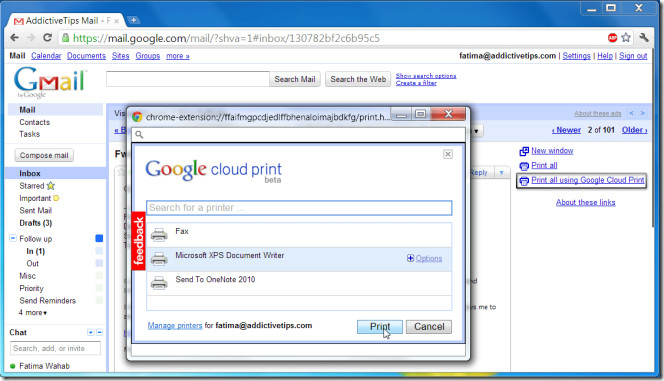Viewport: 664px width, 381px height.
Task: Click the Gmail search input box
Action: [188, 79]
